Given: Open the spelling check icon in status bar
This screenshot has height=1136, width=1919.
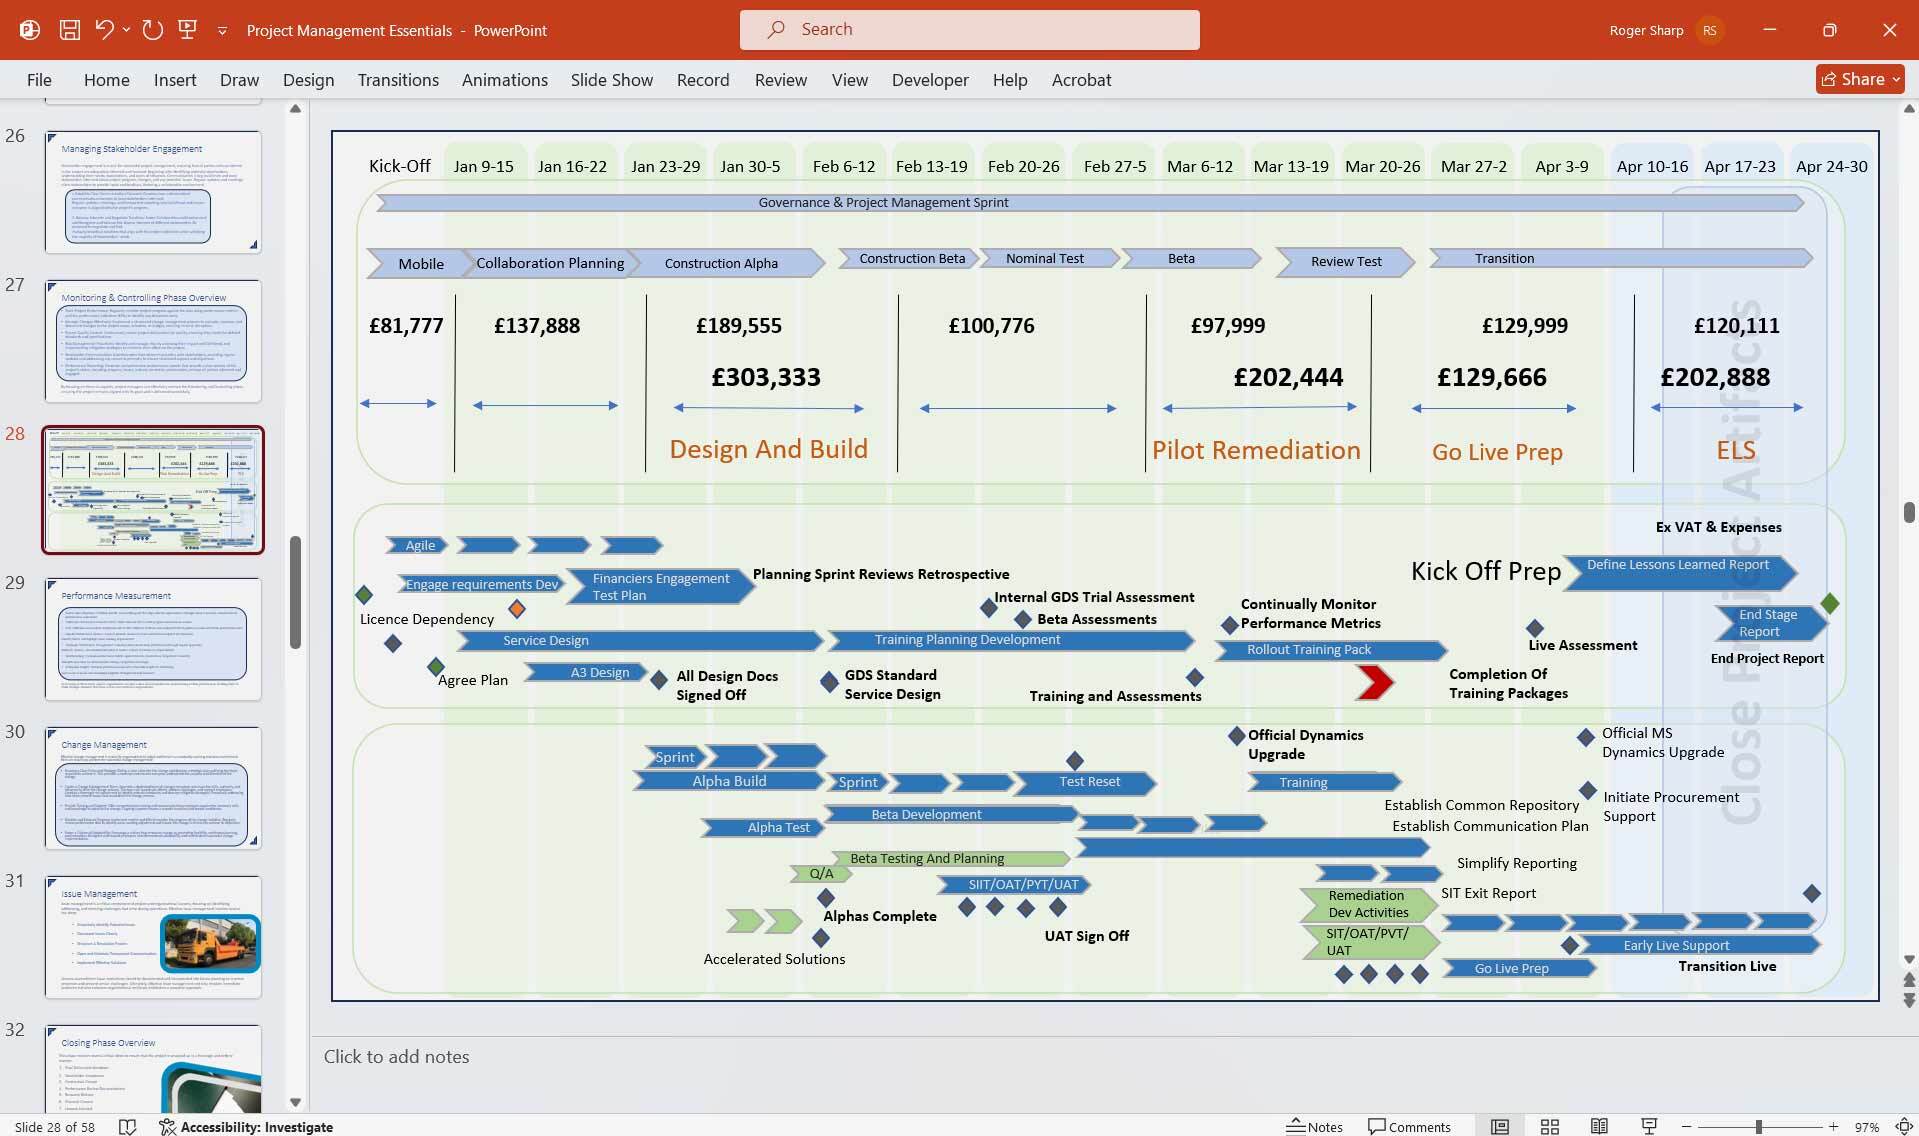Looking at the screenshot, I should 128,1127.
